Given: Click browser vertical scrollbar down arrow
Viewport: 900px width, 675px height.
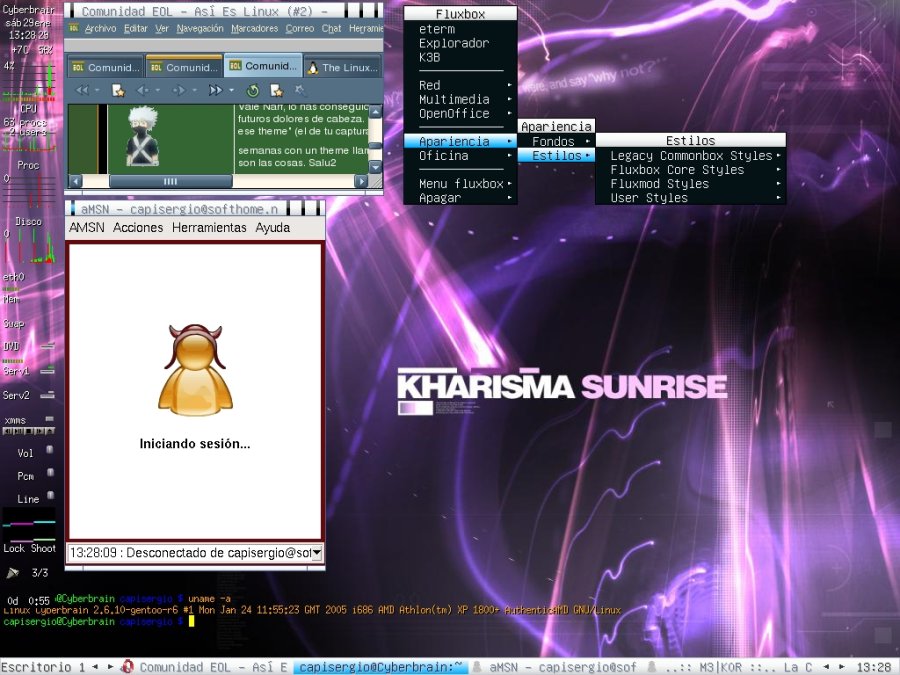Looking at the screenshot, I should pyautogui.click(x=375, y=166).
